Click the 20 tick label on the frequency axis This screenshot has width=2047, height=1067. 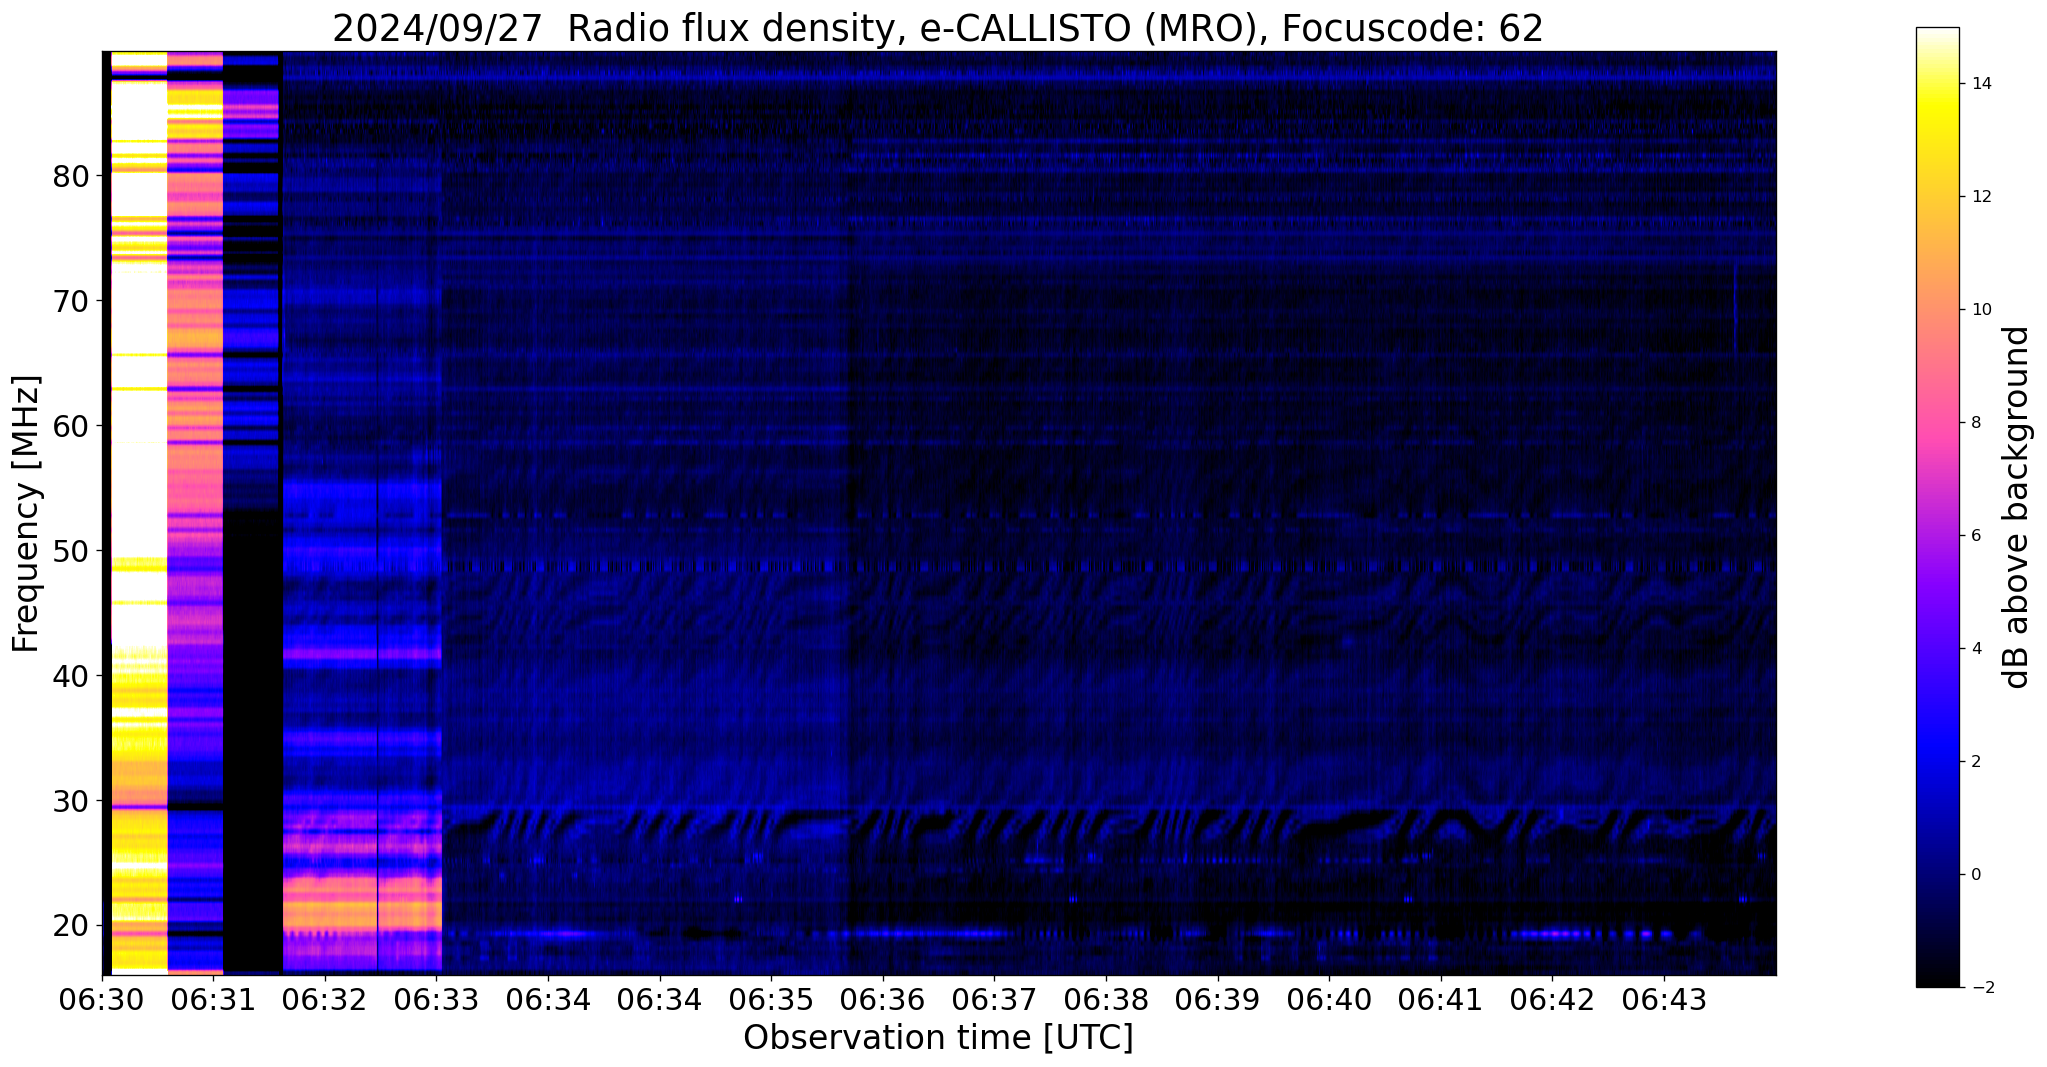tap(71, 927)
